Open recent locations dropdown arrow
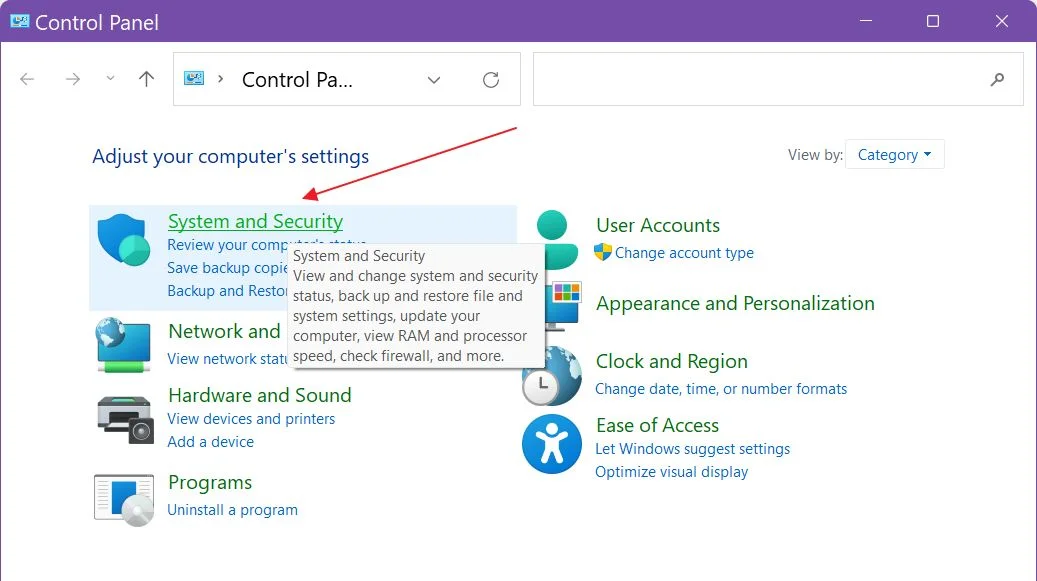The height and width of the screenshot is (581, 1037). click(110, 79)
